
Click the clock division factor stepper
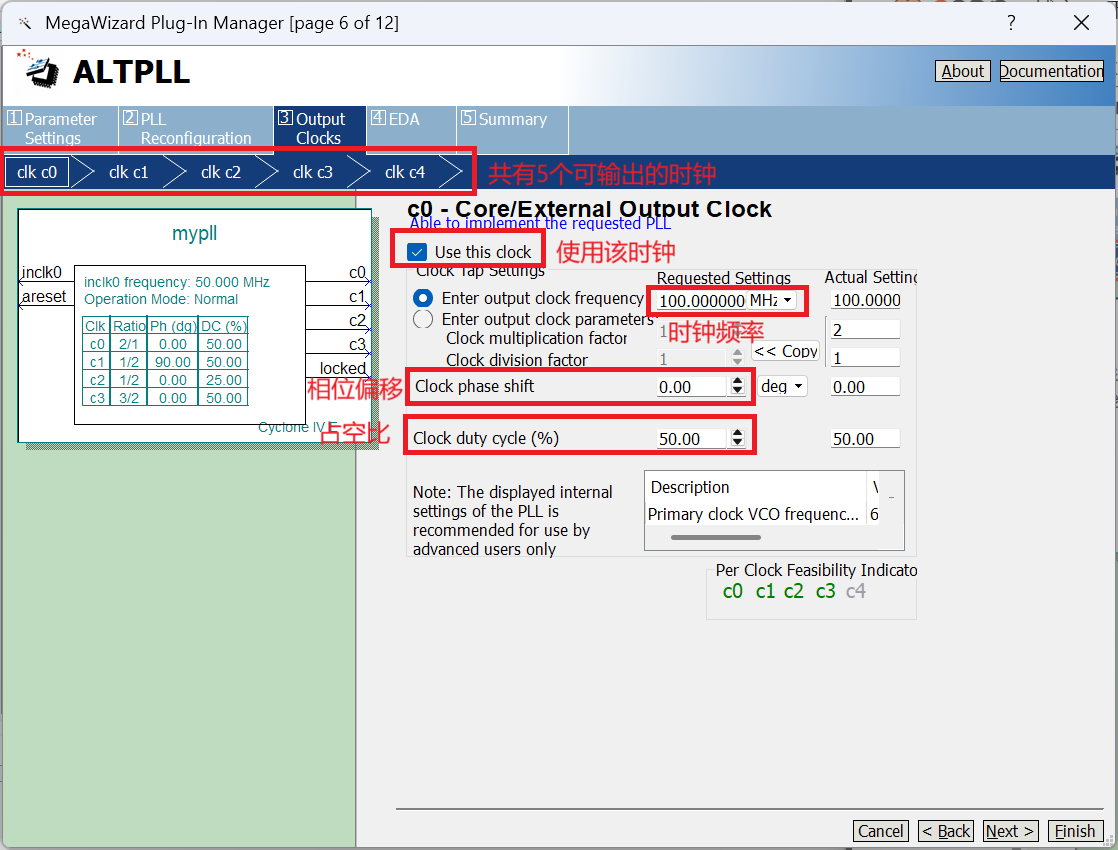737,357
